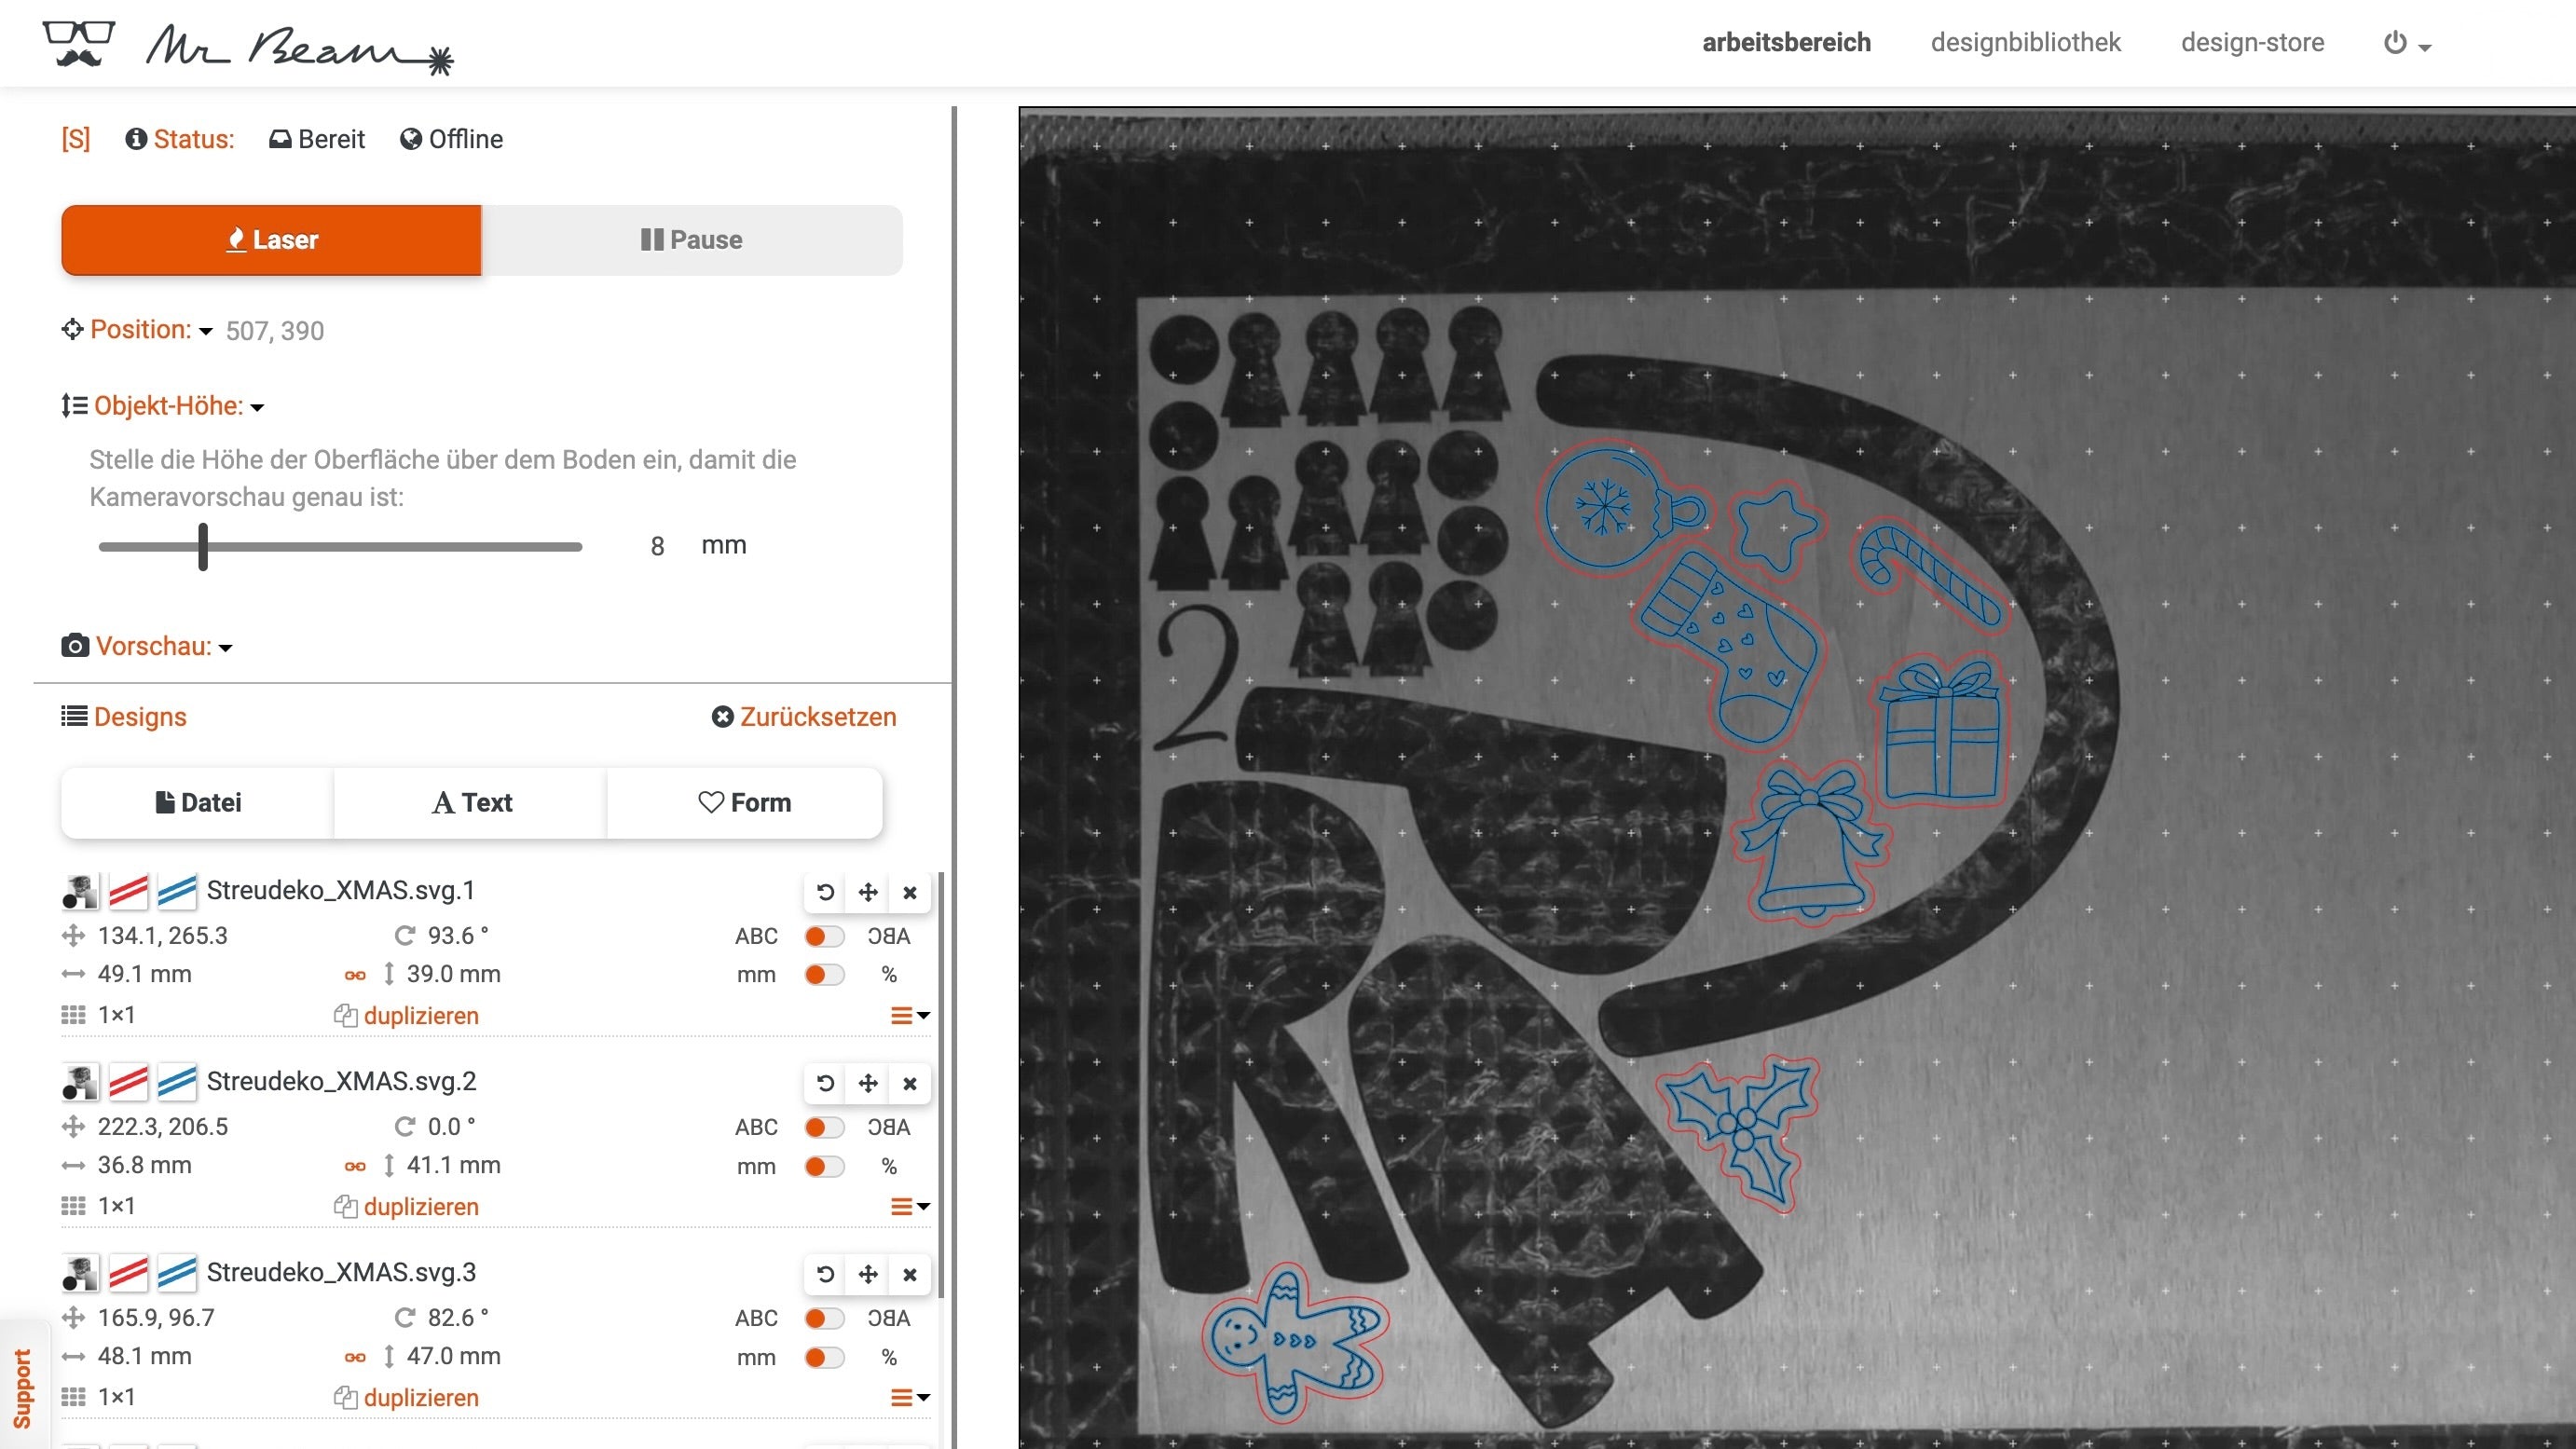Toggle the second switch for Streudeko_XMAS.svg.2
This screenshot has width=2576, height=1449.
pyautogui.click(x=823, y=1166)
